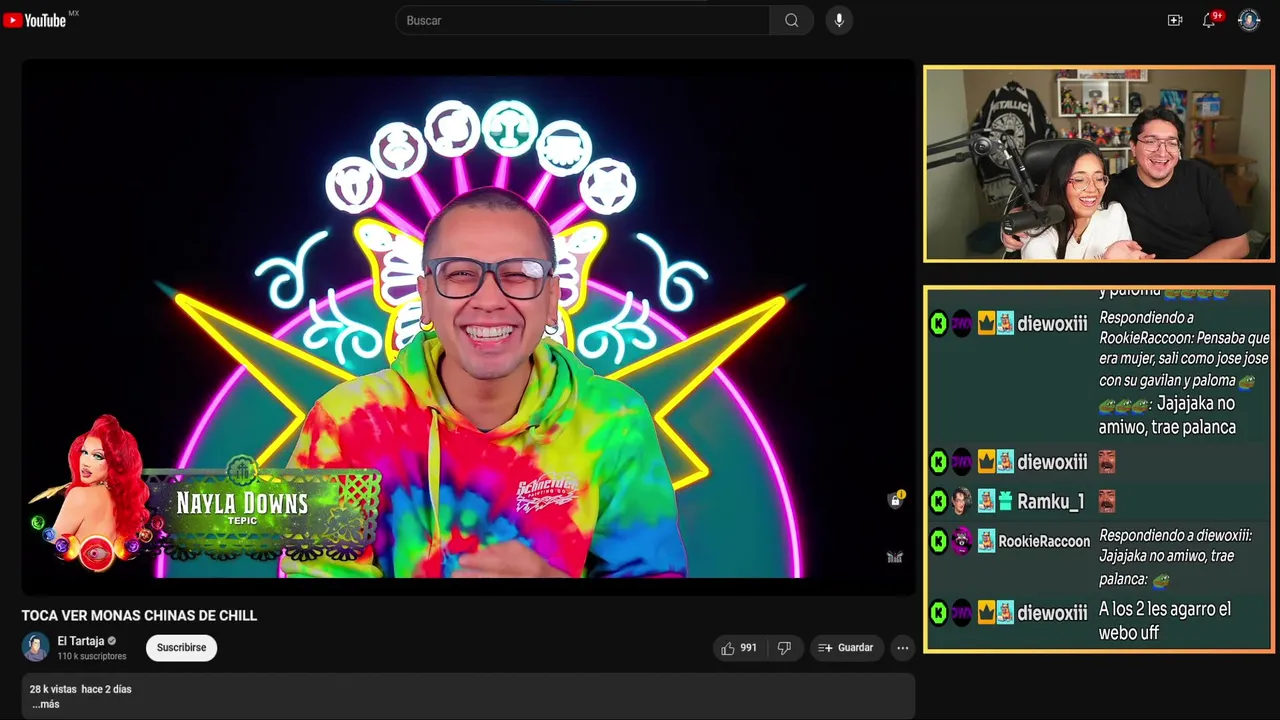Screen dimensions: 1280x720
Task: Subscribe with the Suscribirse button
Action: (181, 648)
